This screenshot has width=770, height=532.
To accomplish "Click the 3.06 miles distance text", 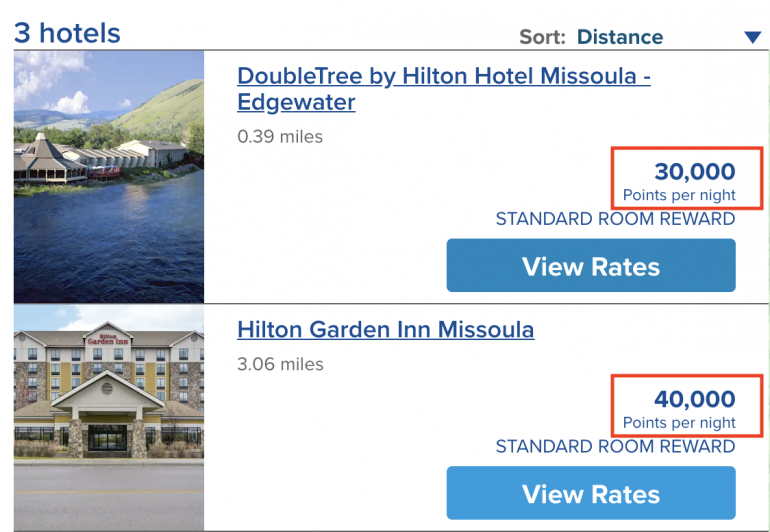I will [x=280, y=364].
